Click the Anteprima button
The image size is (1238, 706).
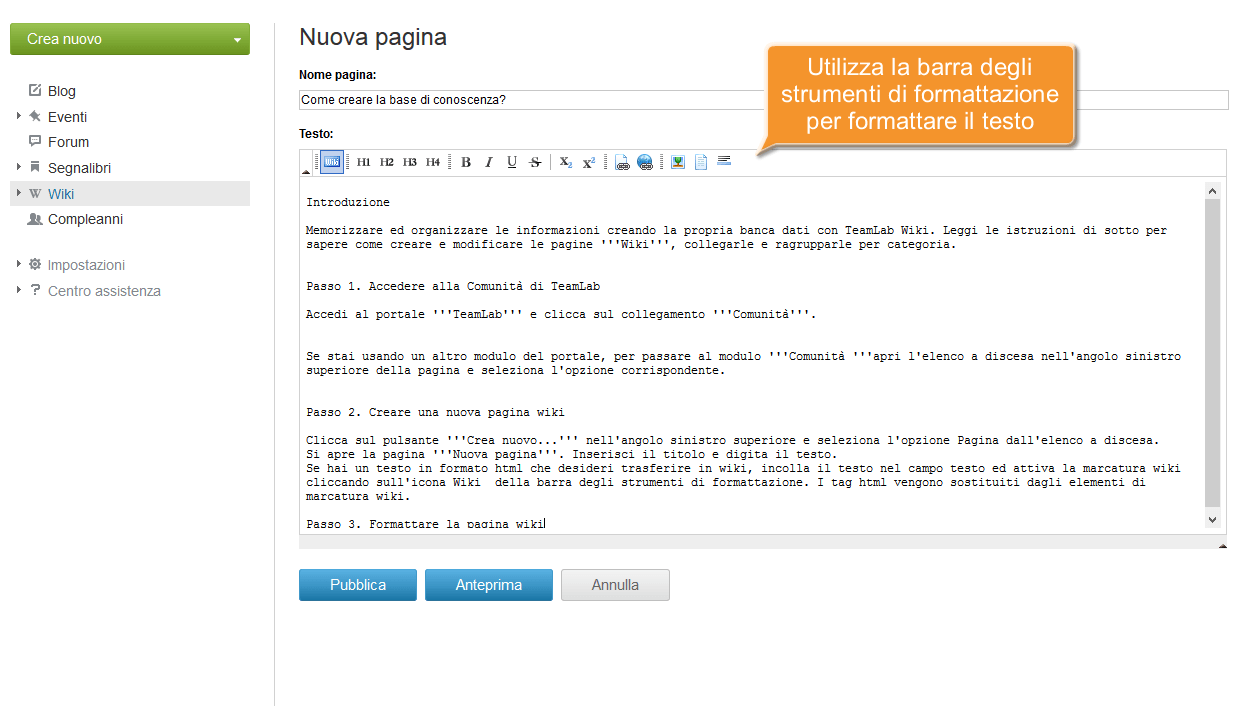click(489, 585)
